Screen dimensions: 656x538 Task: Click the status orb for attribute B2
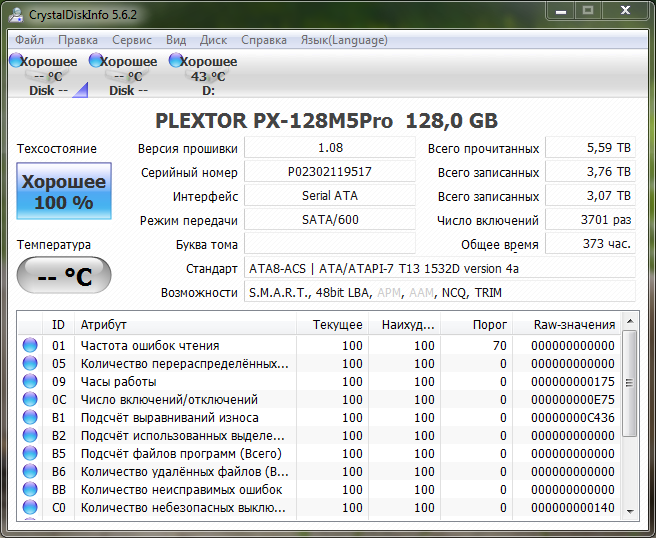pyautogui.click(x=30, y=435)
